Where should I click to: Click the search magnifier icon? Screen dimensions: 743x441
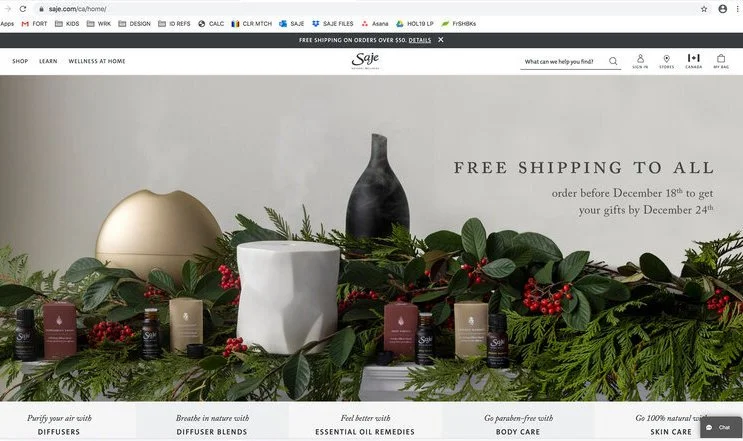point(613,61)
